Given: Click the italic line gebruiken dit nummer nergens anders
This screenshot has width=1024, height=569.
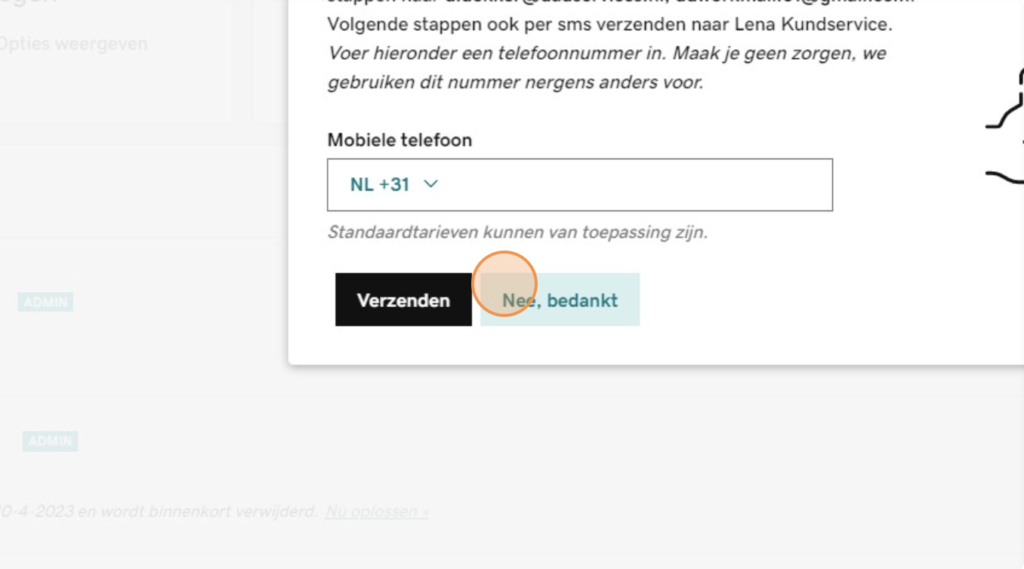Looking at the screenshot, I should pyautogui.click(x=515, y=82).
